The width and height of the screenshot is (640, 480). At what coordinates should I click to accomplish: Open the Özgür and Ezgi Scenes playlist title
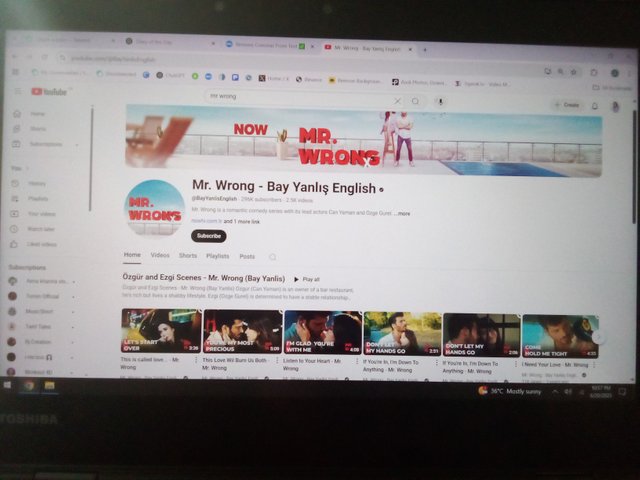(204, 278)
